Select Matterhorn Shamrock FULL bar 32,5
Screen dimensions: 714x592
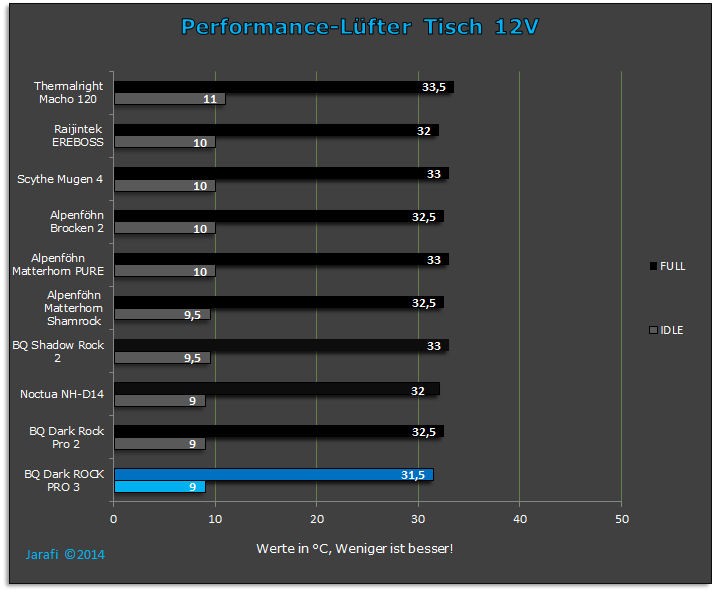tap(279, 302)
